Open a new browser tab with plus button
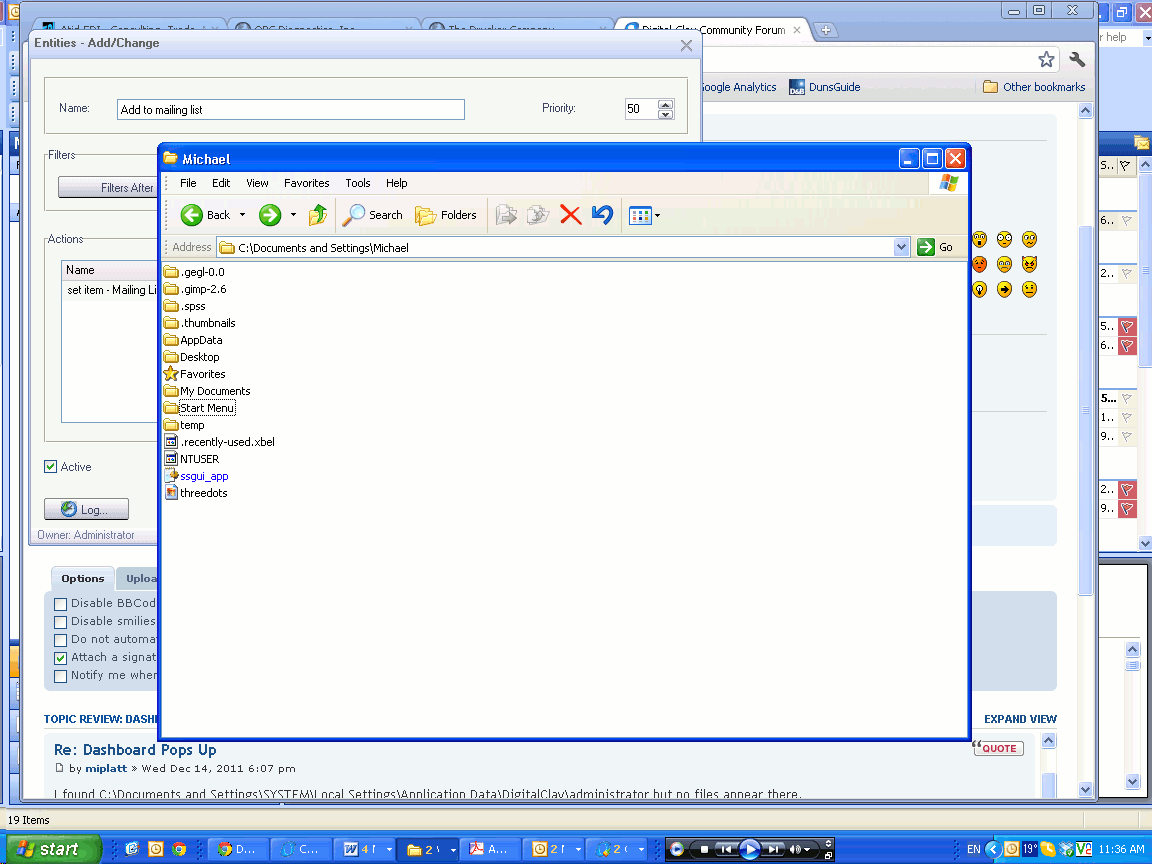This screenshot has height=864, width=1152. (x=826, y=30)
